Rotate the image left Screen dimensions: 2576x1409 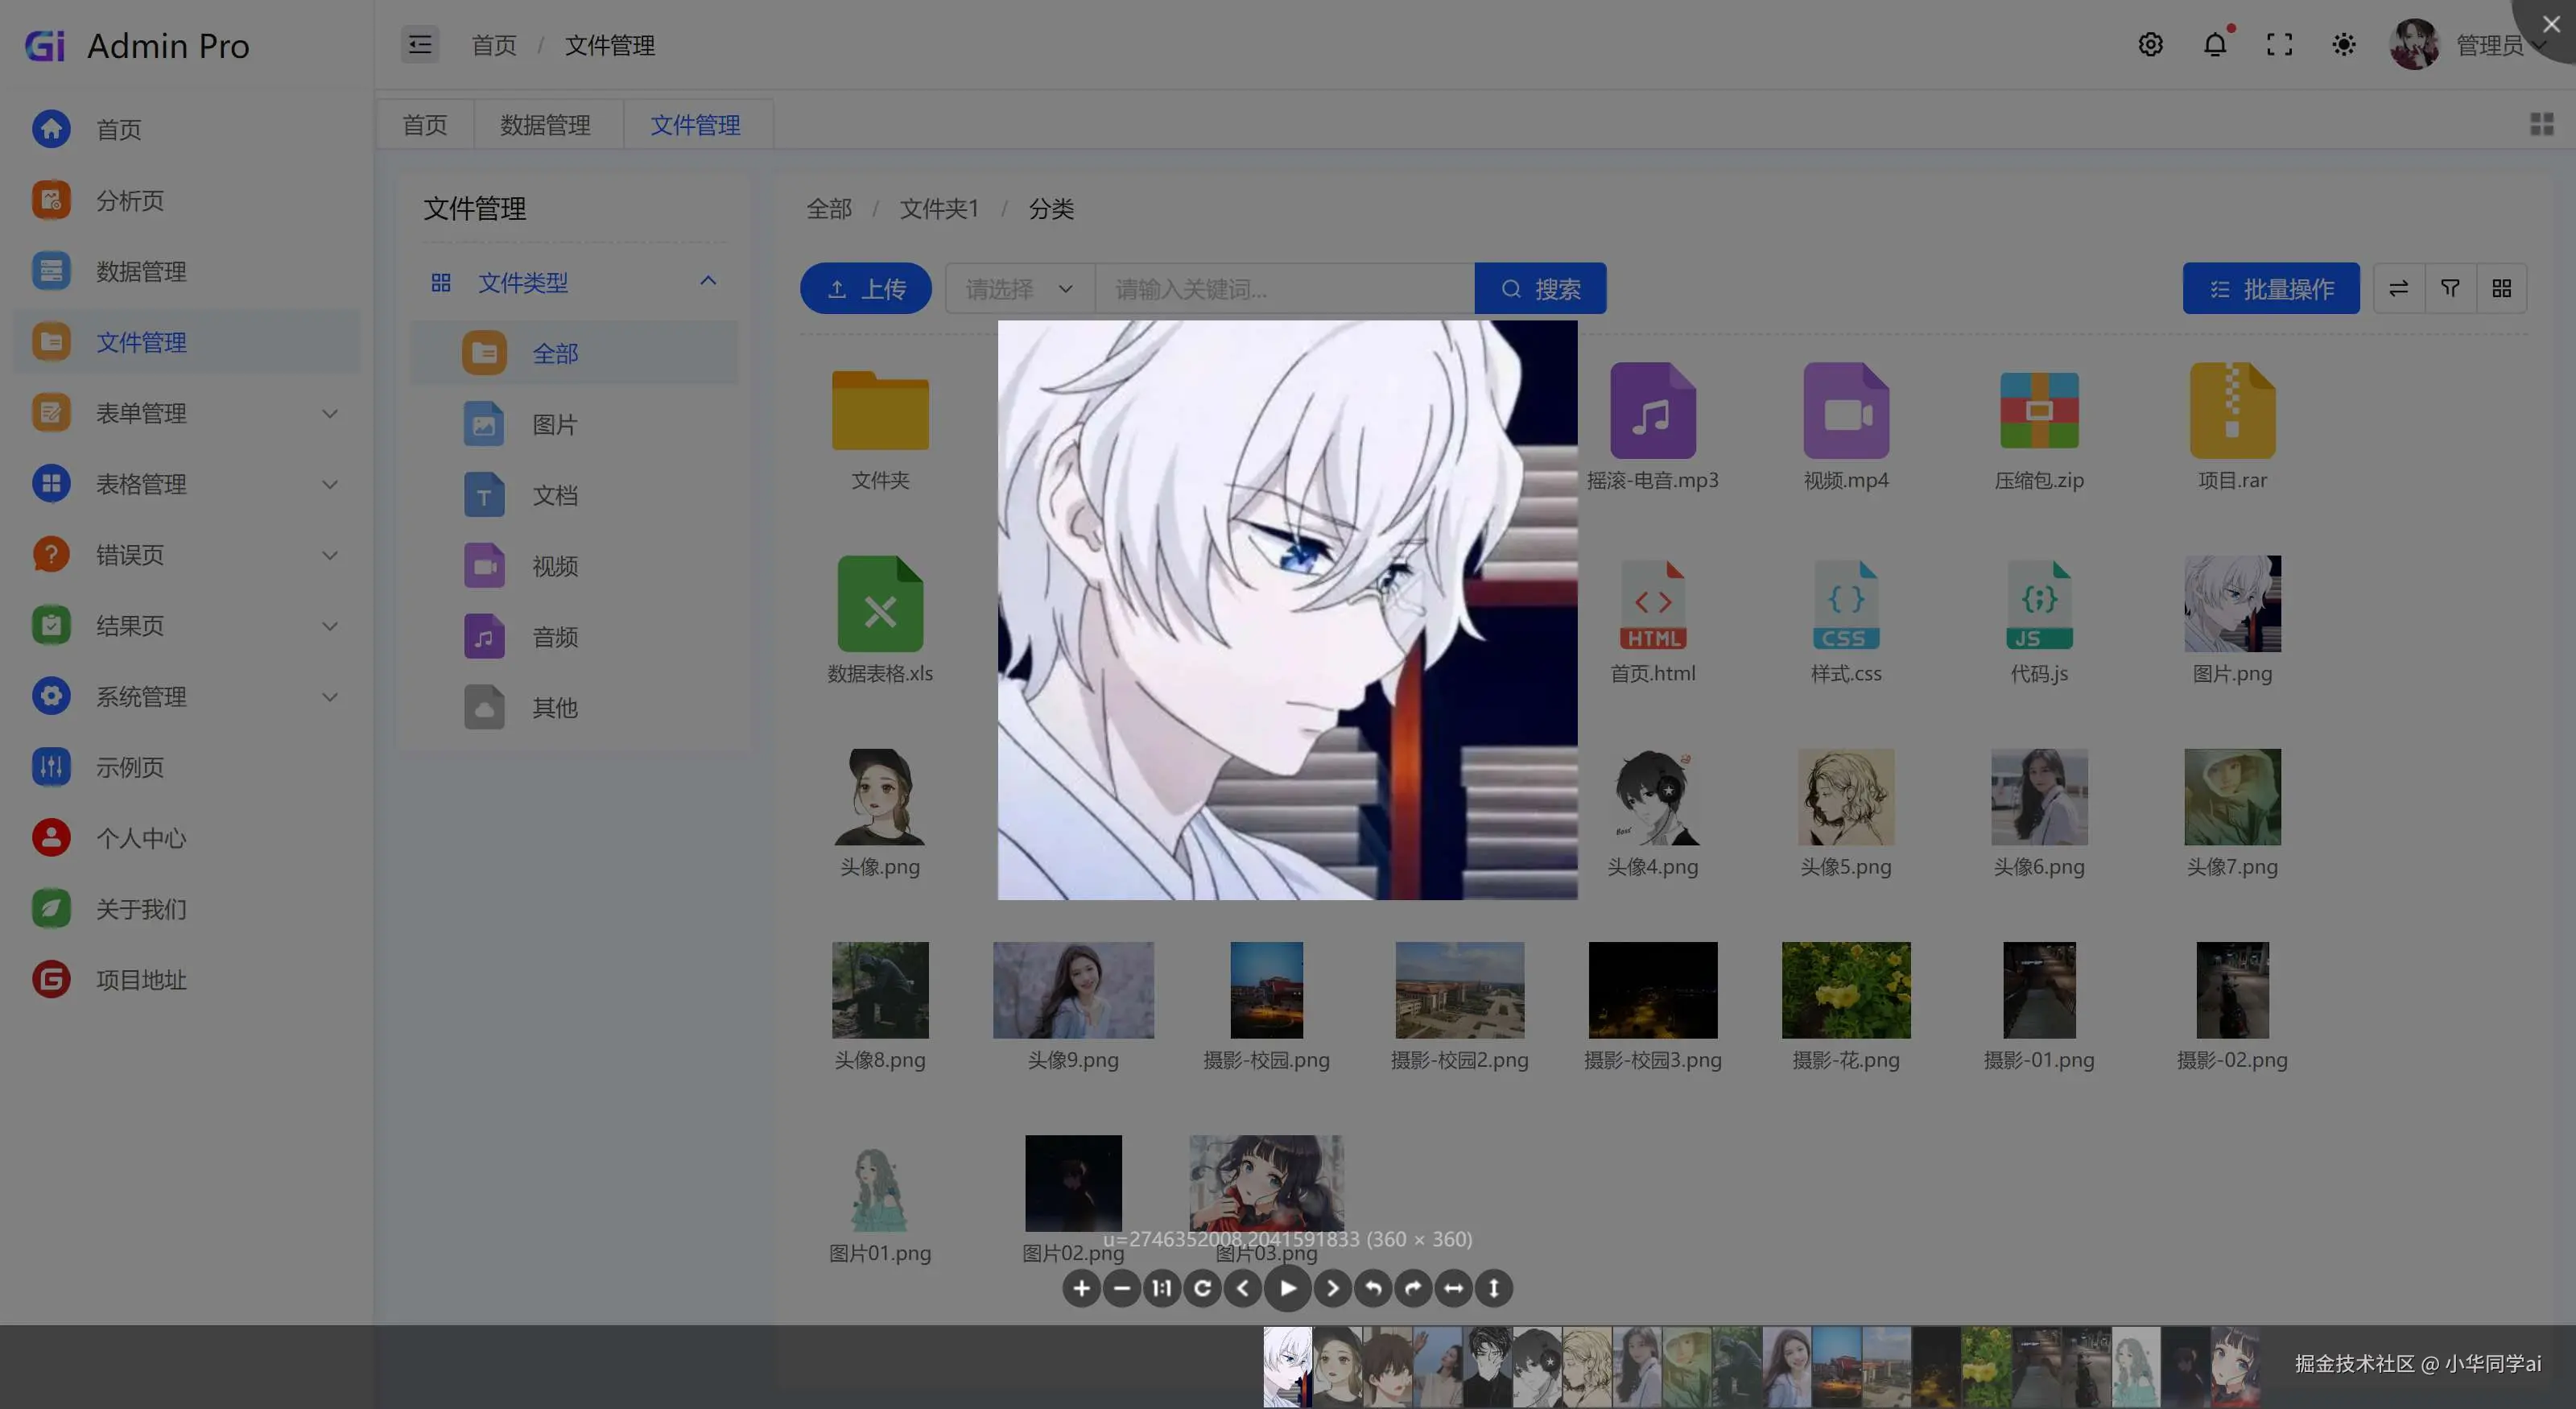pyautogui.click(x=1373, y=1288)
